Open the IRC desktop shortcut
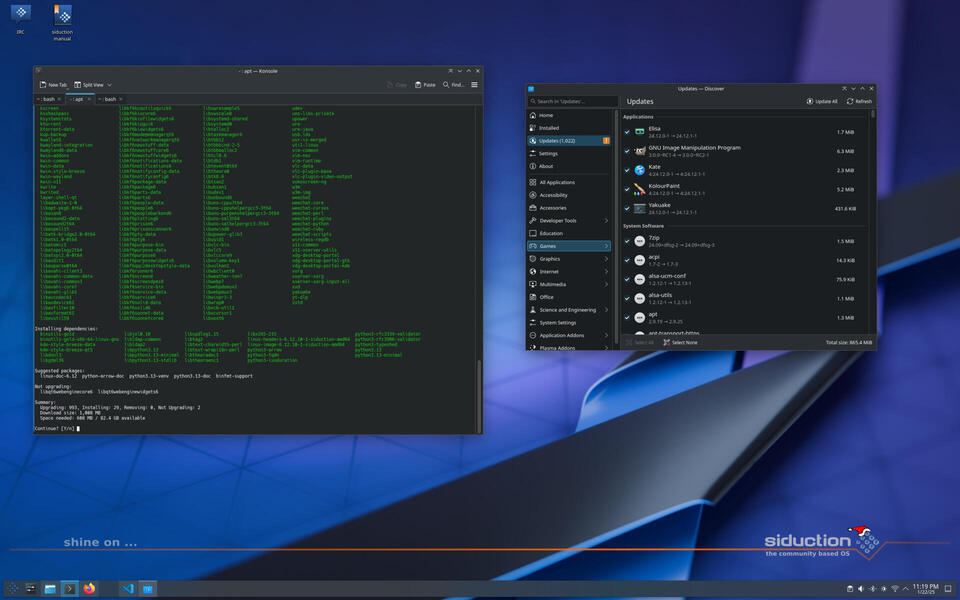 21,18
